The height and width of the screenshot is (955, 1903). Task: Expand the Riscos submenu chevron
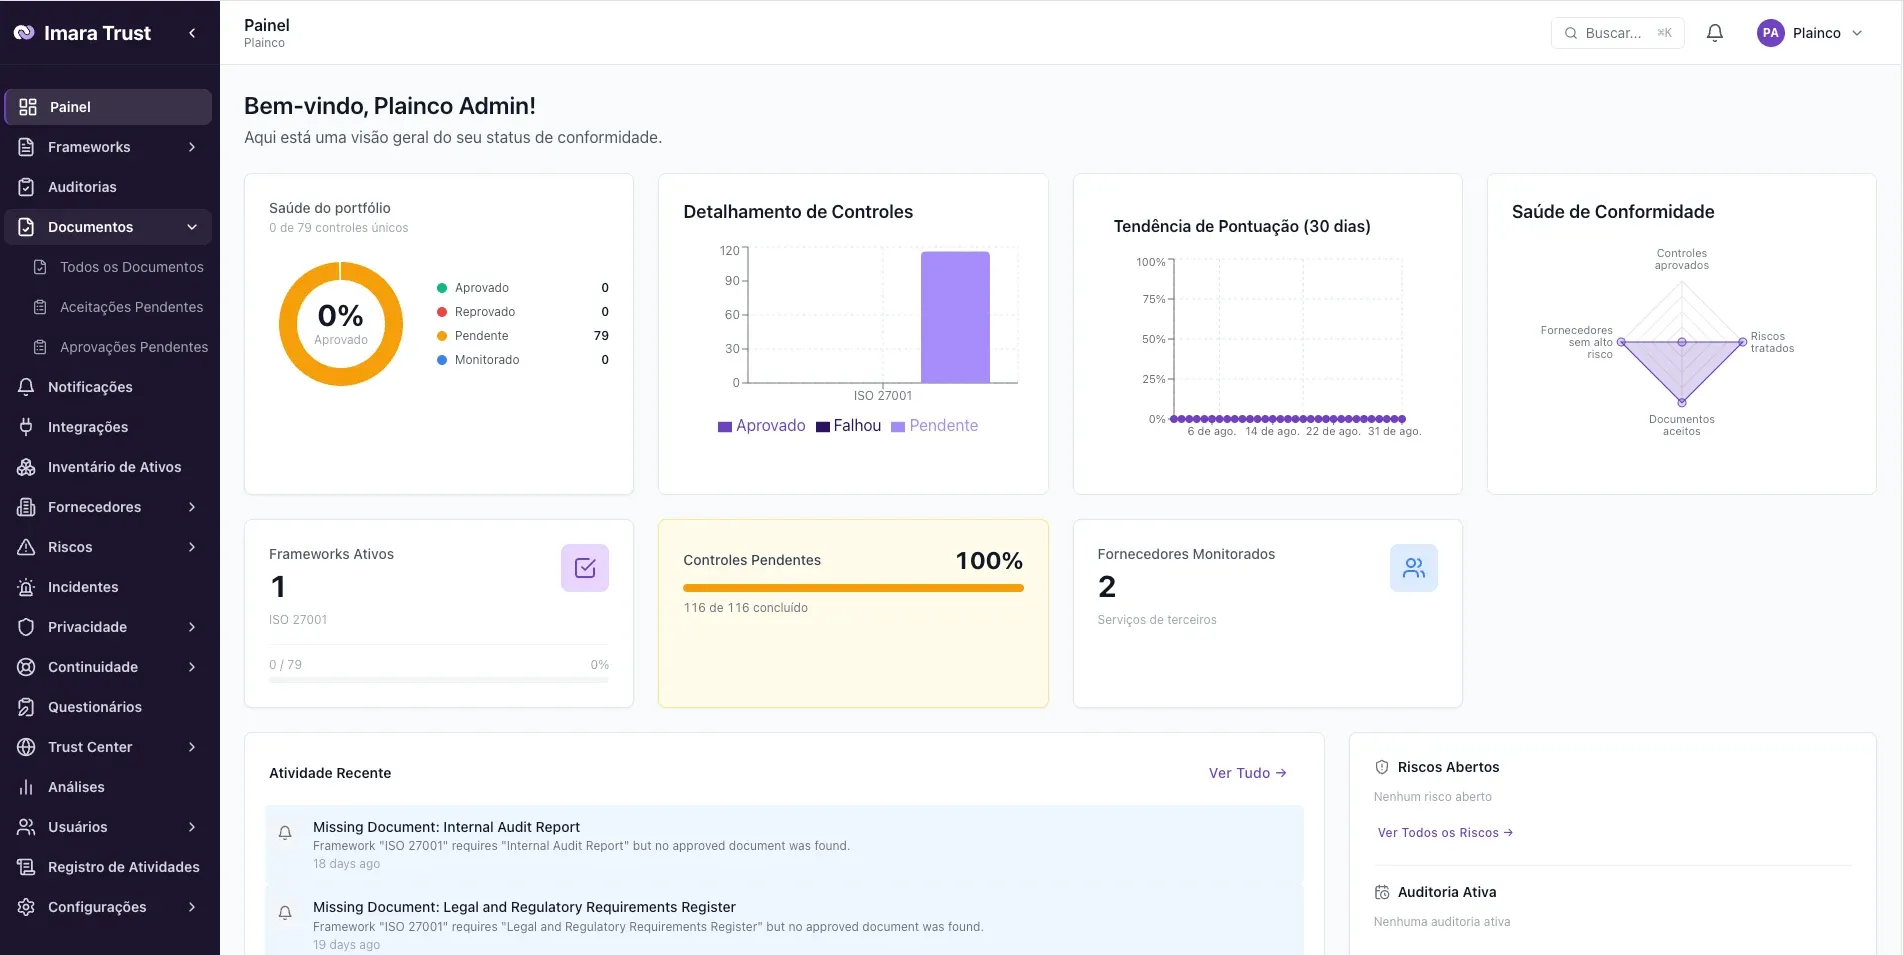(192, 547)
